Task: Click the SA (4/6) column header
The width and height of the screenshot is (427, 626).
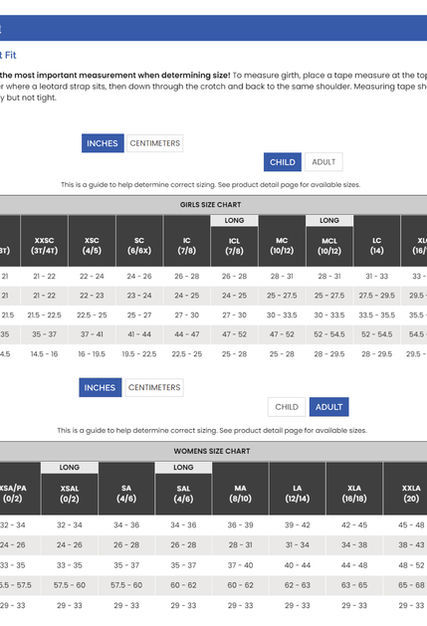Action: 127,488
